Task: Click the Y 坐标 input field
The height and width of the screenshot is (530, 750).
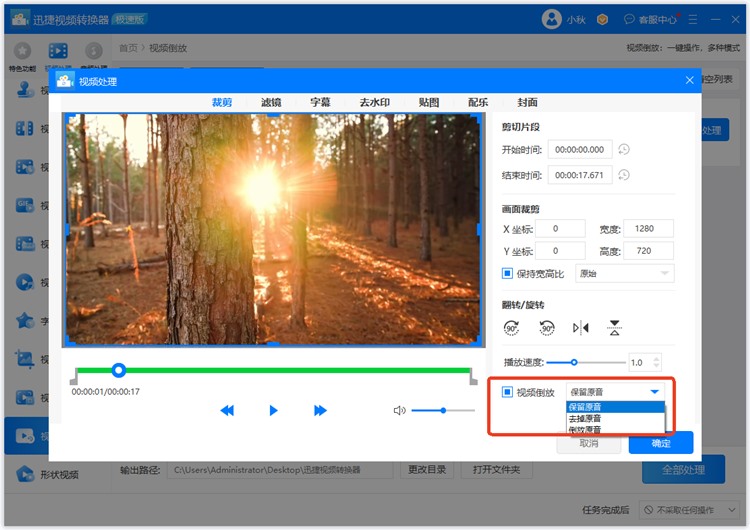Action: [560, 251]
